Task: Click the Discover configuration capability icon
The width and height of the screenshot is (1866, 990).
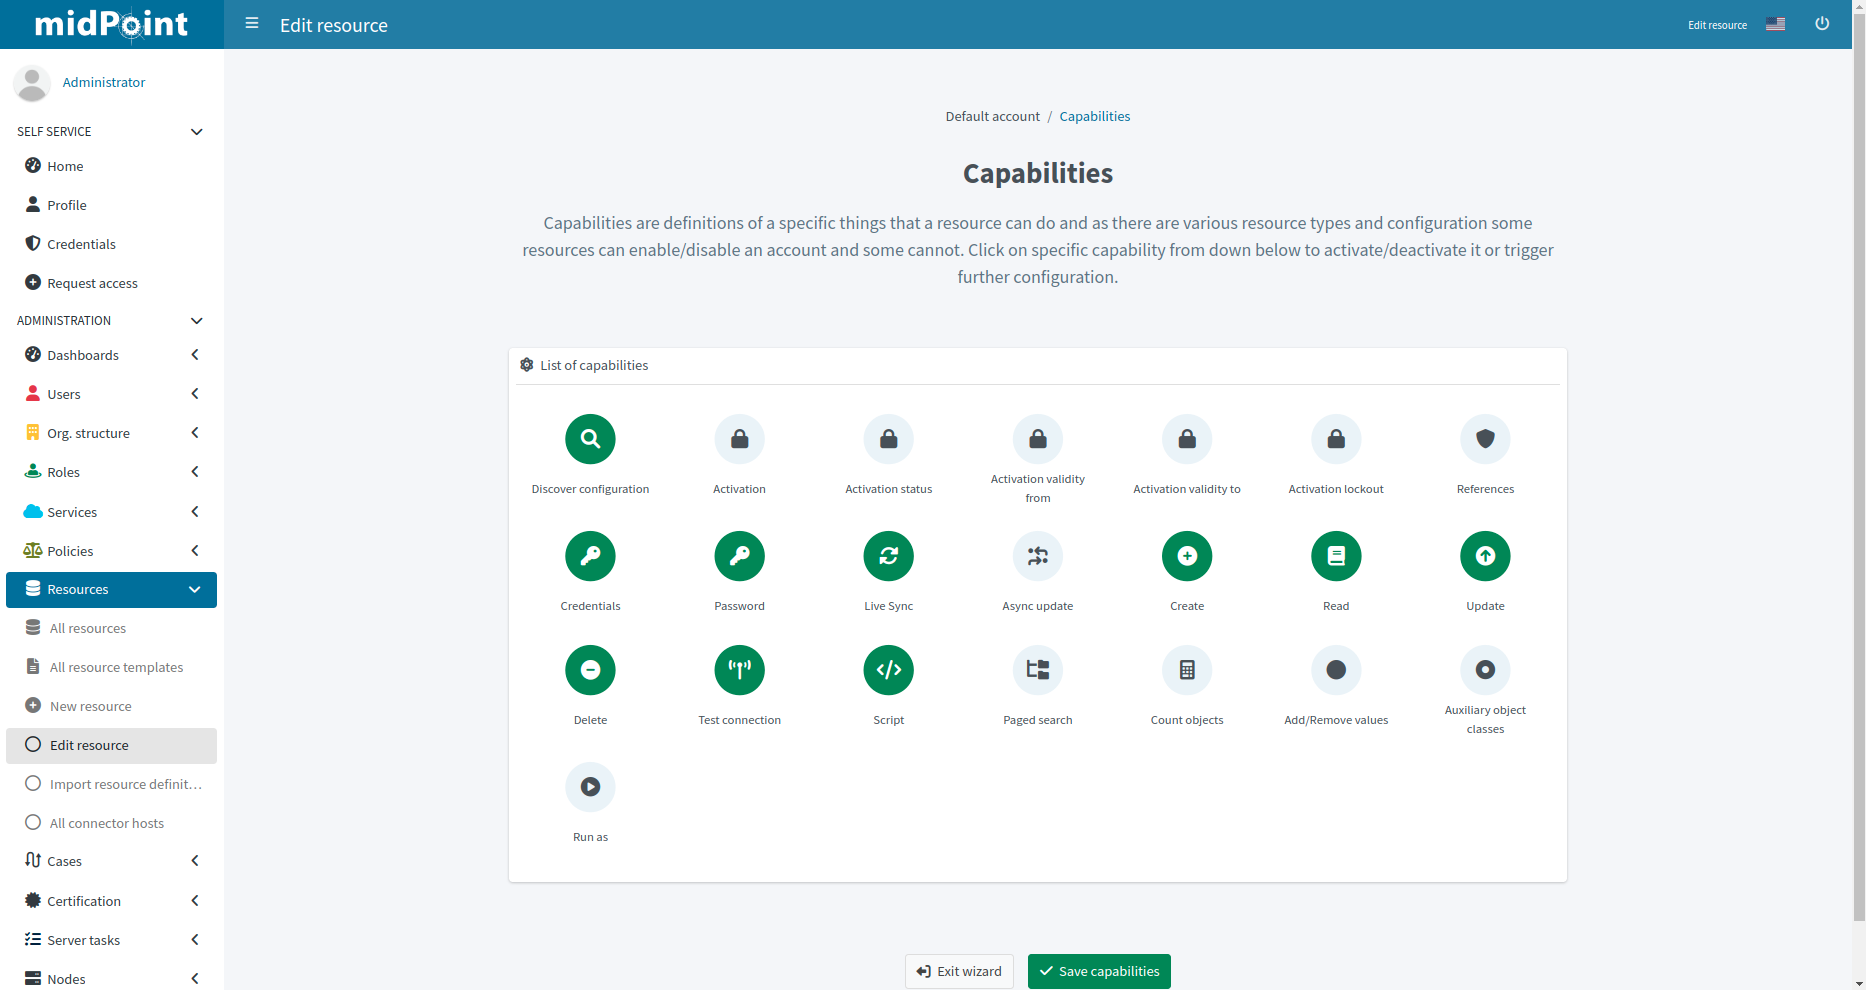Action: (x=590, y=439)
